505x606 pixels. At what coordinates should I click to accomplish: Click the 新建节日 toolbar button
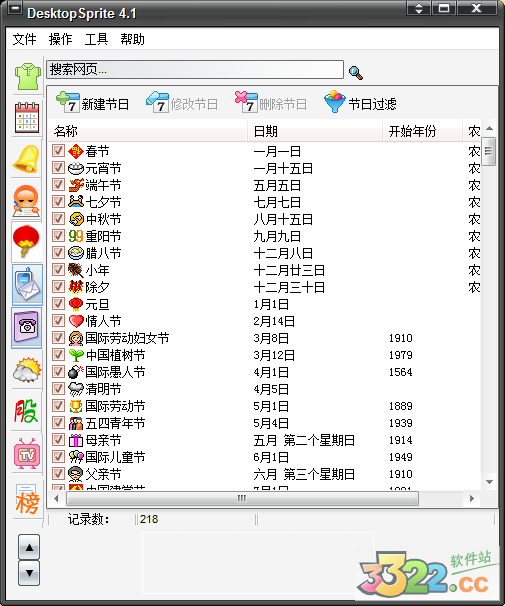pyautogui.click(x=92, y=103)
